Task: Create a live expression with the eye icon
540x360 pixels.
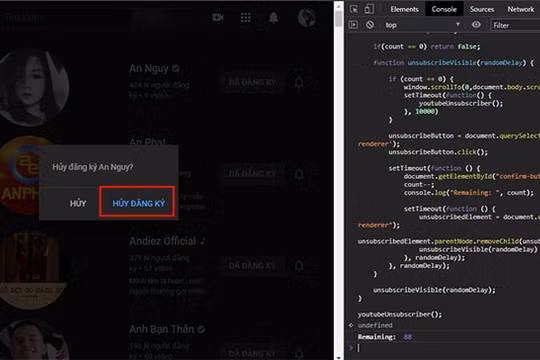Action: click(476, 25)
